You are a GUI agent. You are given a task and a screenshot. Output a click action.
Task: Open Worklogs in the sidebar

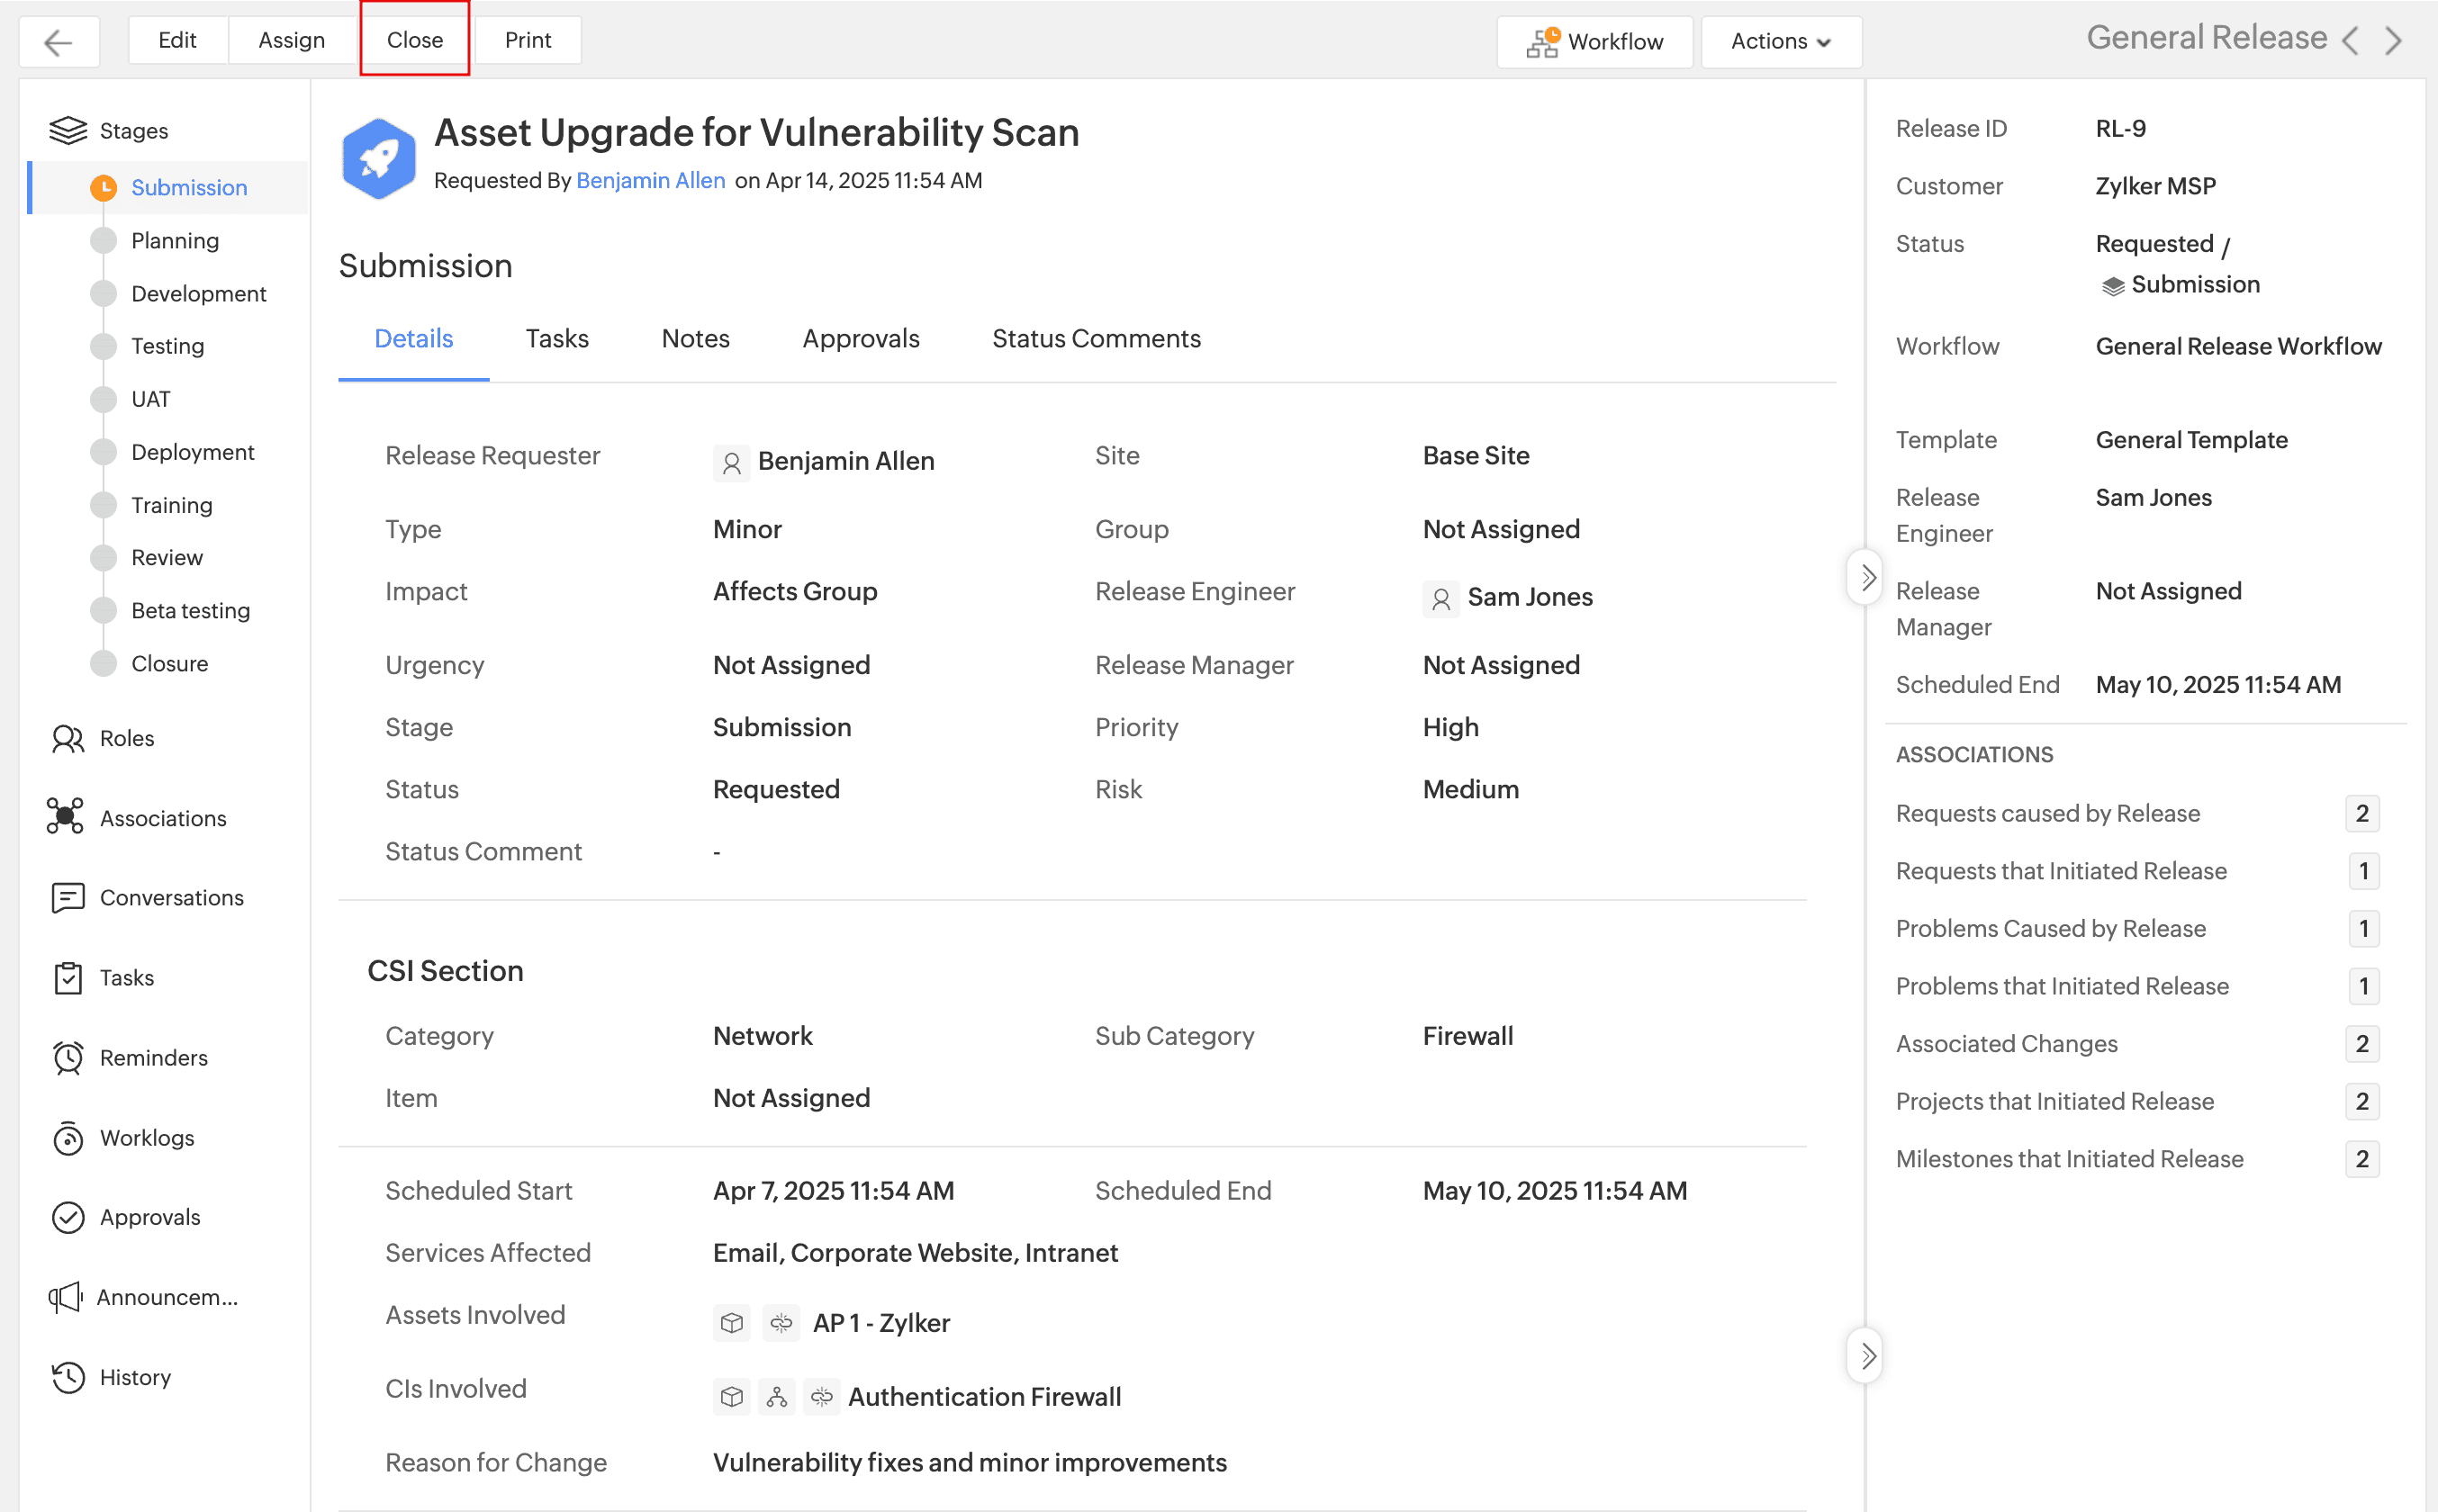(146, 1137)
